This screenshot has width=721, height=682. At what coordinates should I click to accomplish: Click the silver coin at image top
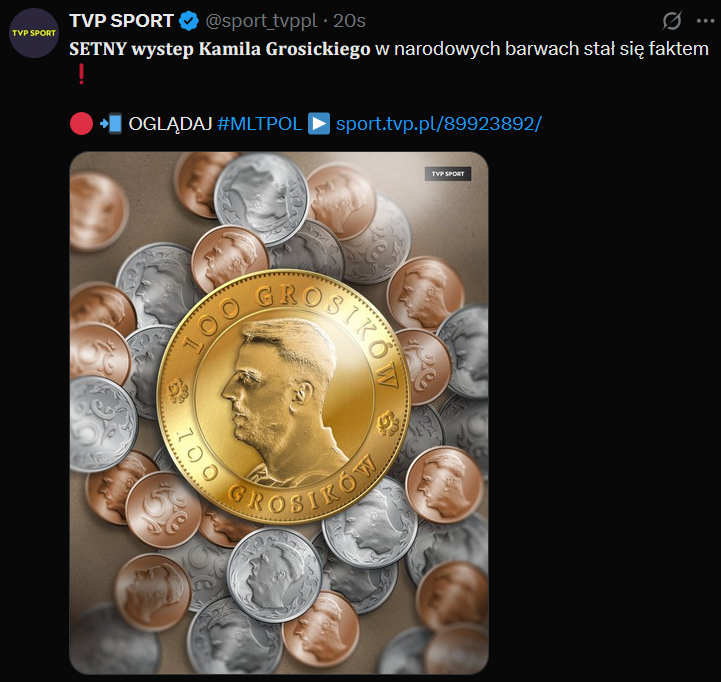click(261, 199)
